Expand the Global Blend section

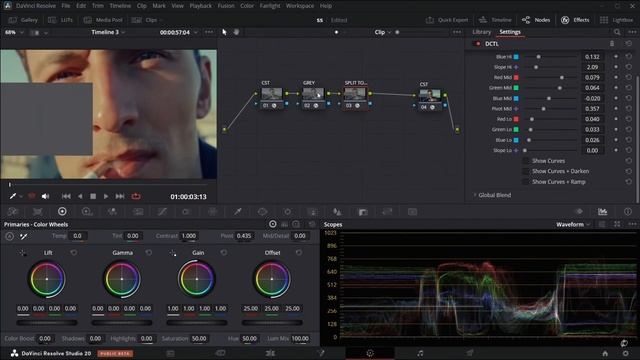492,195
